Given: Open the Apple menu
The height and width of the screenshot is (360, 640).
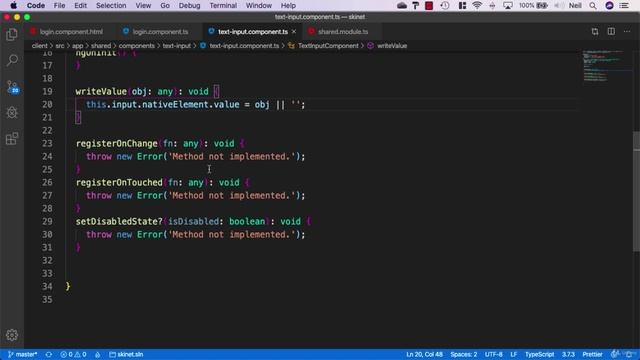Looking at the screenshot, I should (13, 6).
